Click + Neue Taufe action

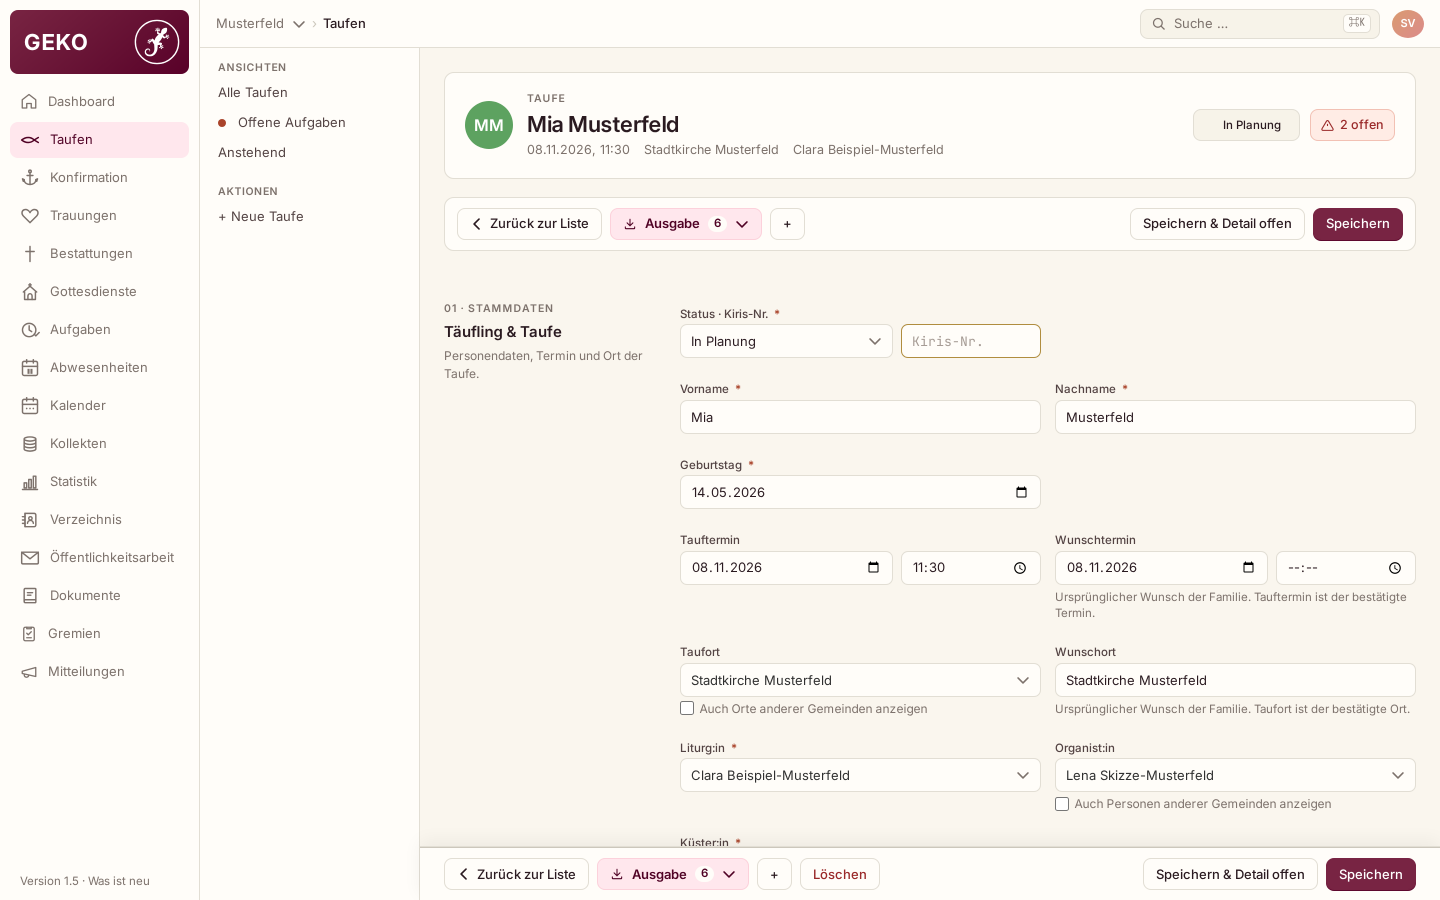coord(261,216)
